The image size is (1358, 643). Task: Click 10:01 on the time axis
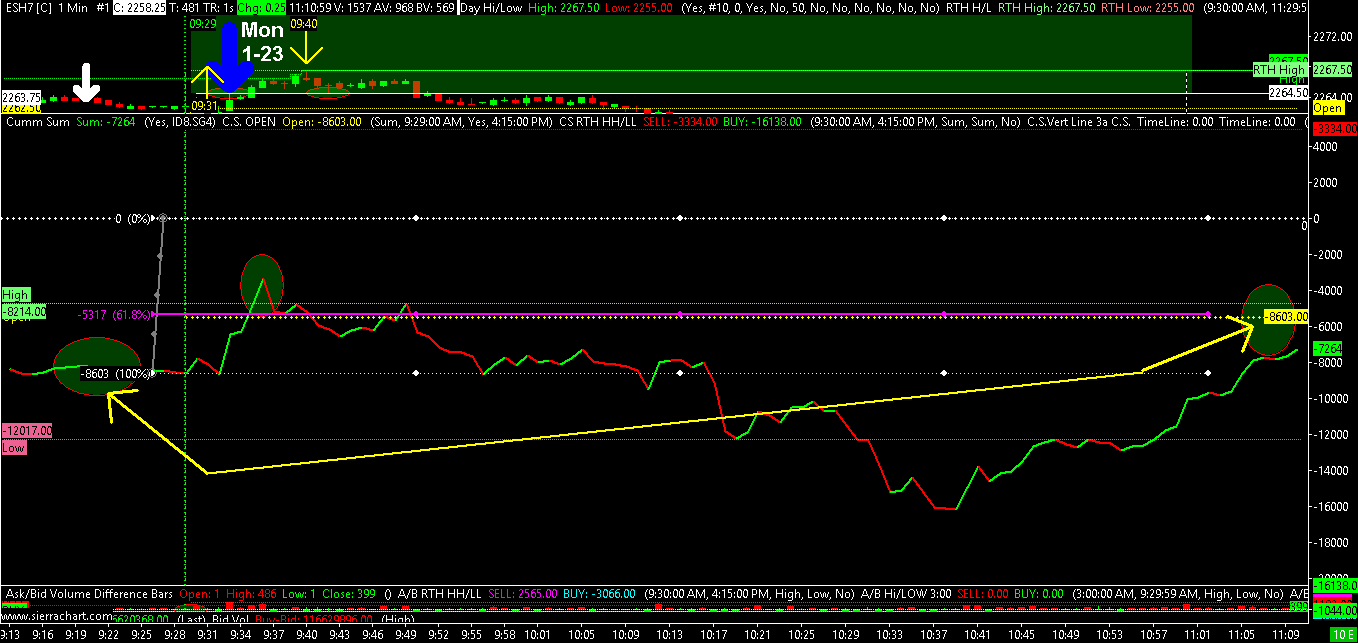[537, 634]
